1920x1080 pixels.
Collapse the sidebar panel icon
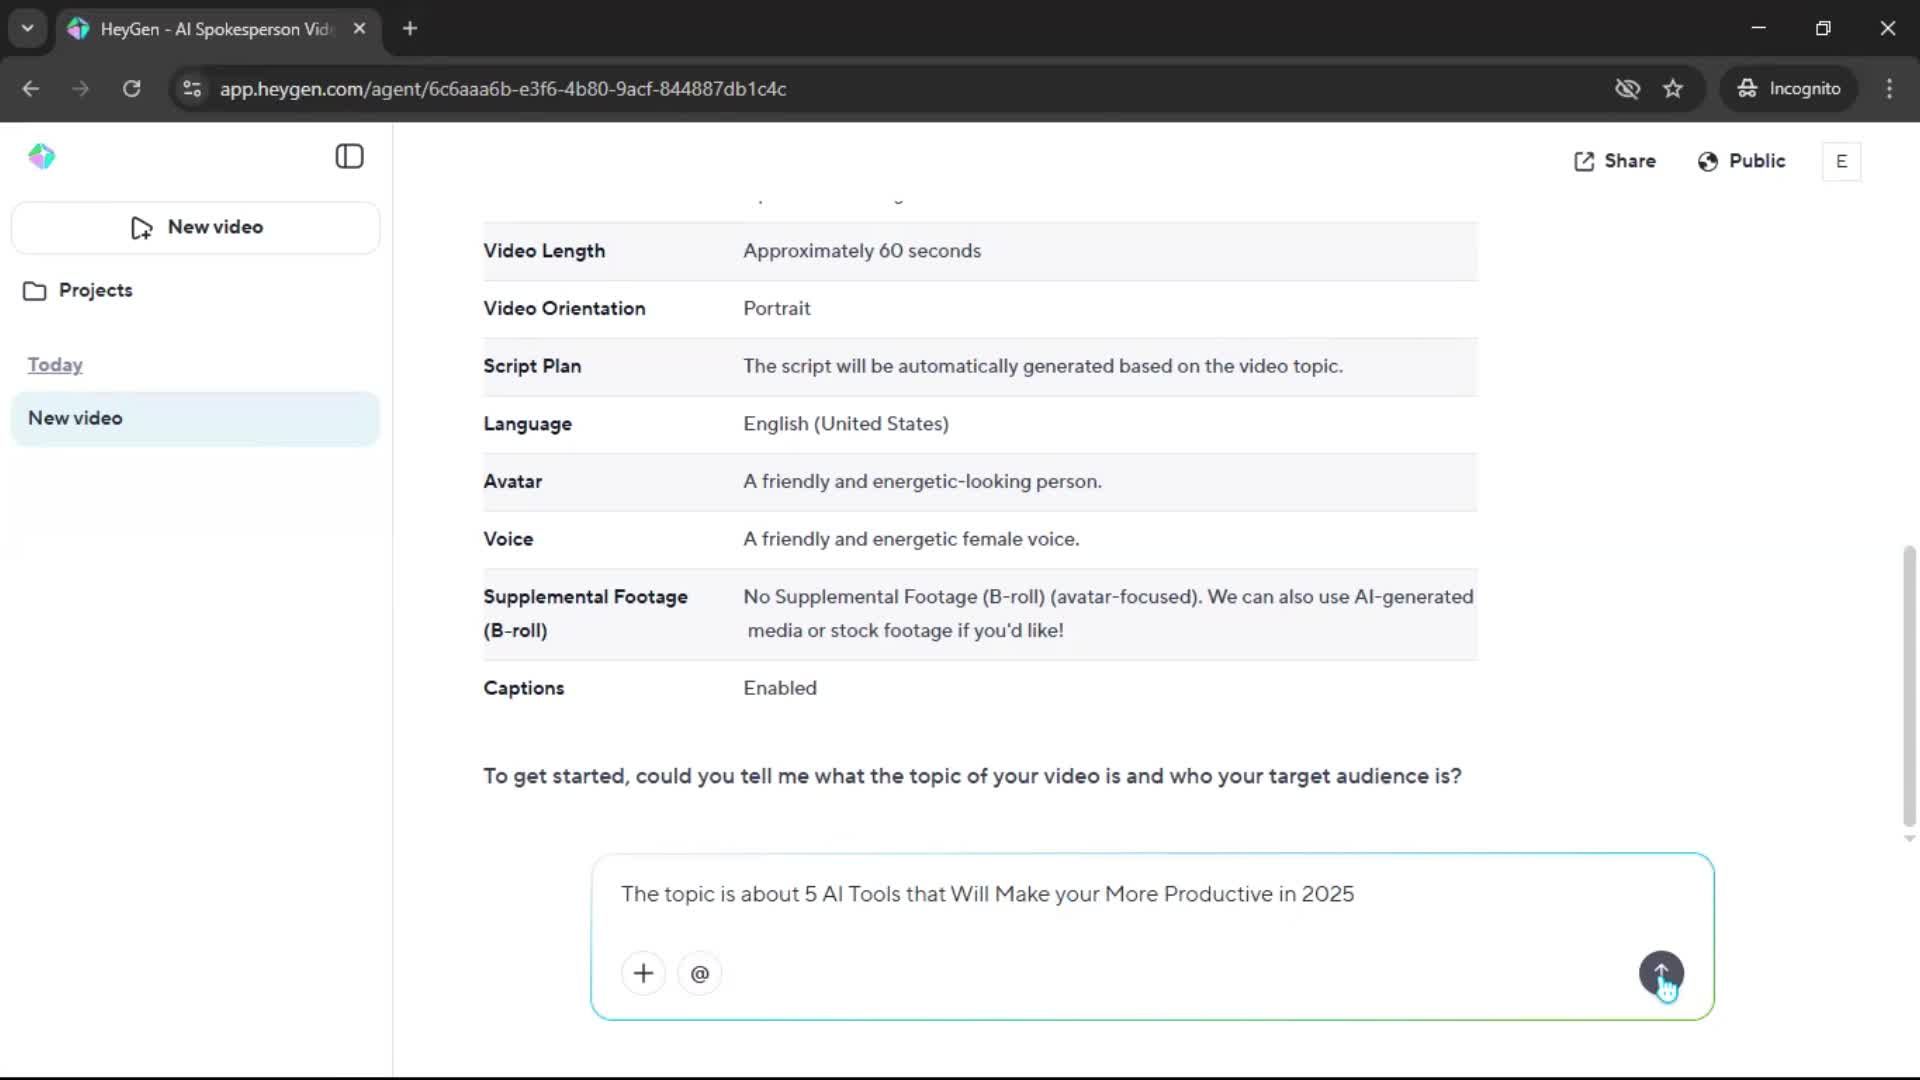pos(349,157)
